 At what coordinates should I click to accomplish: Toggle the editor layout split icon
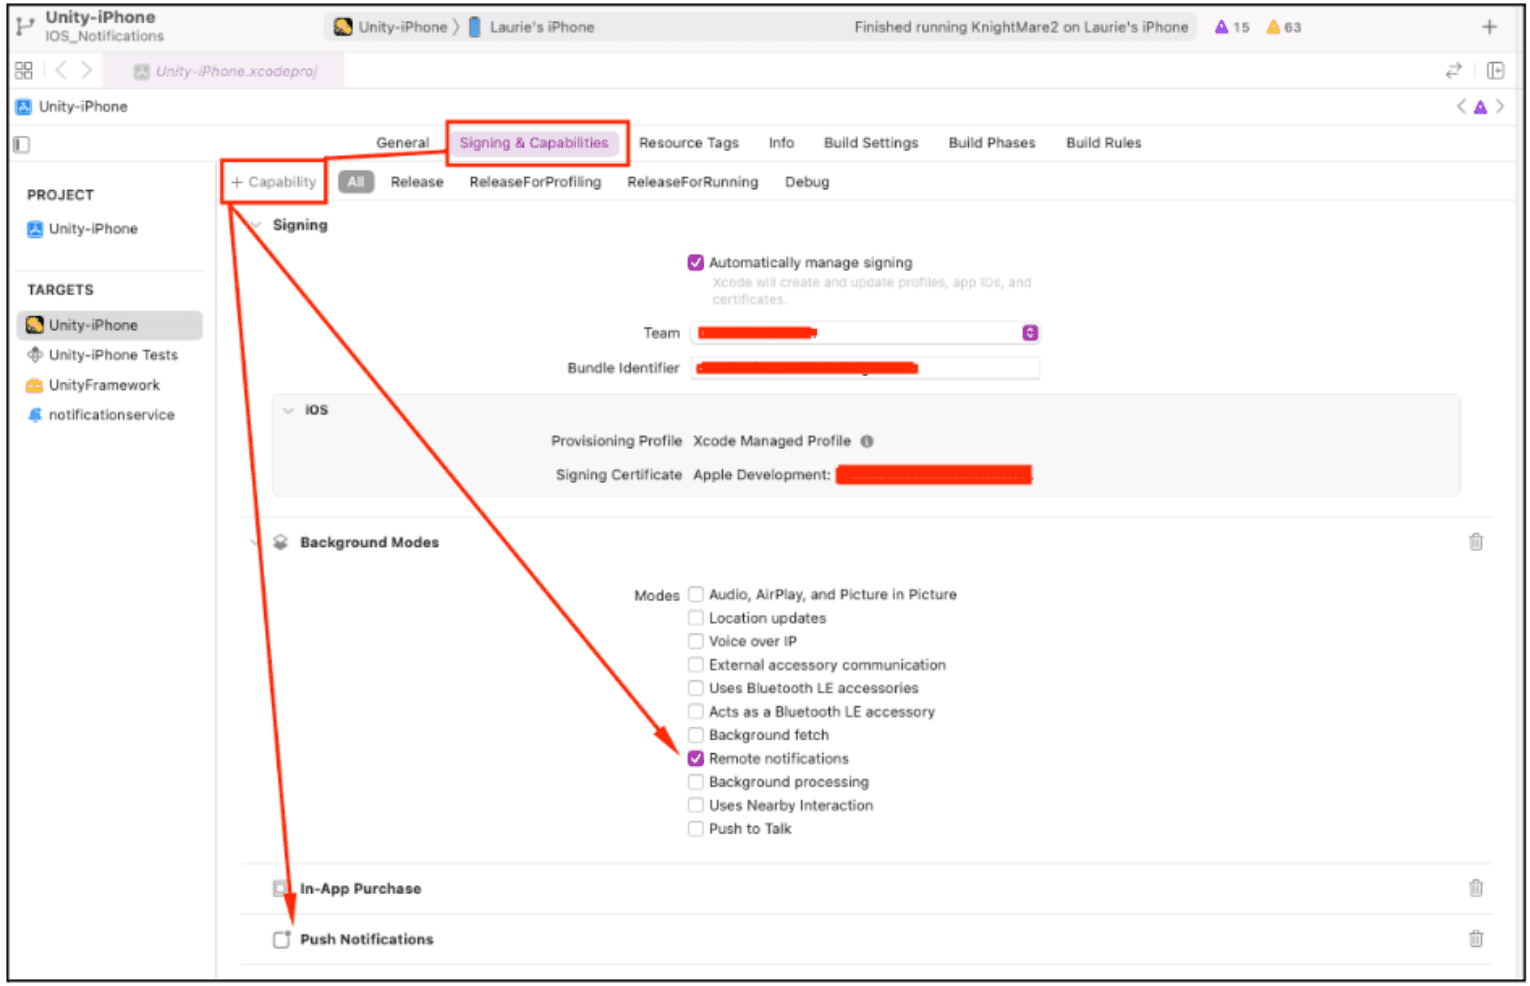coord(1495,70)
